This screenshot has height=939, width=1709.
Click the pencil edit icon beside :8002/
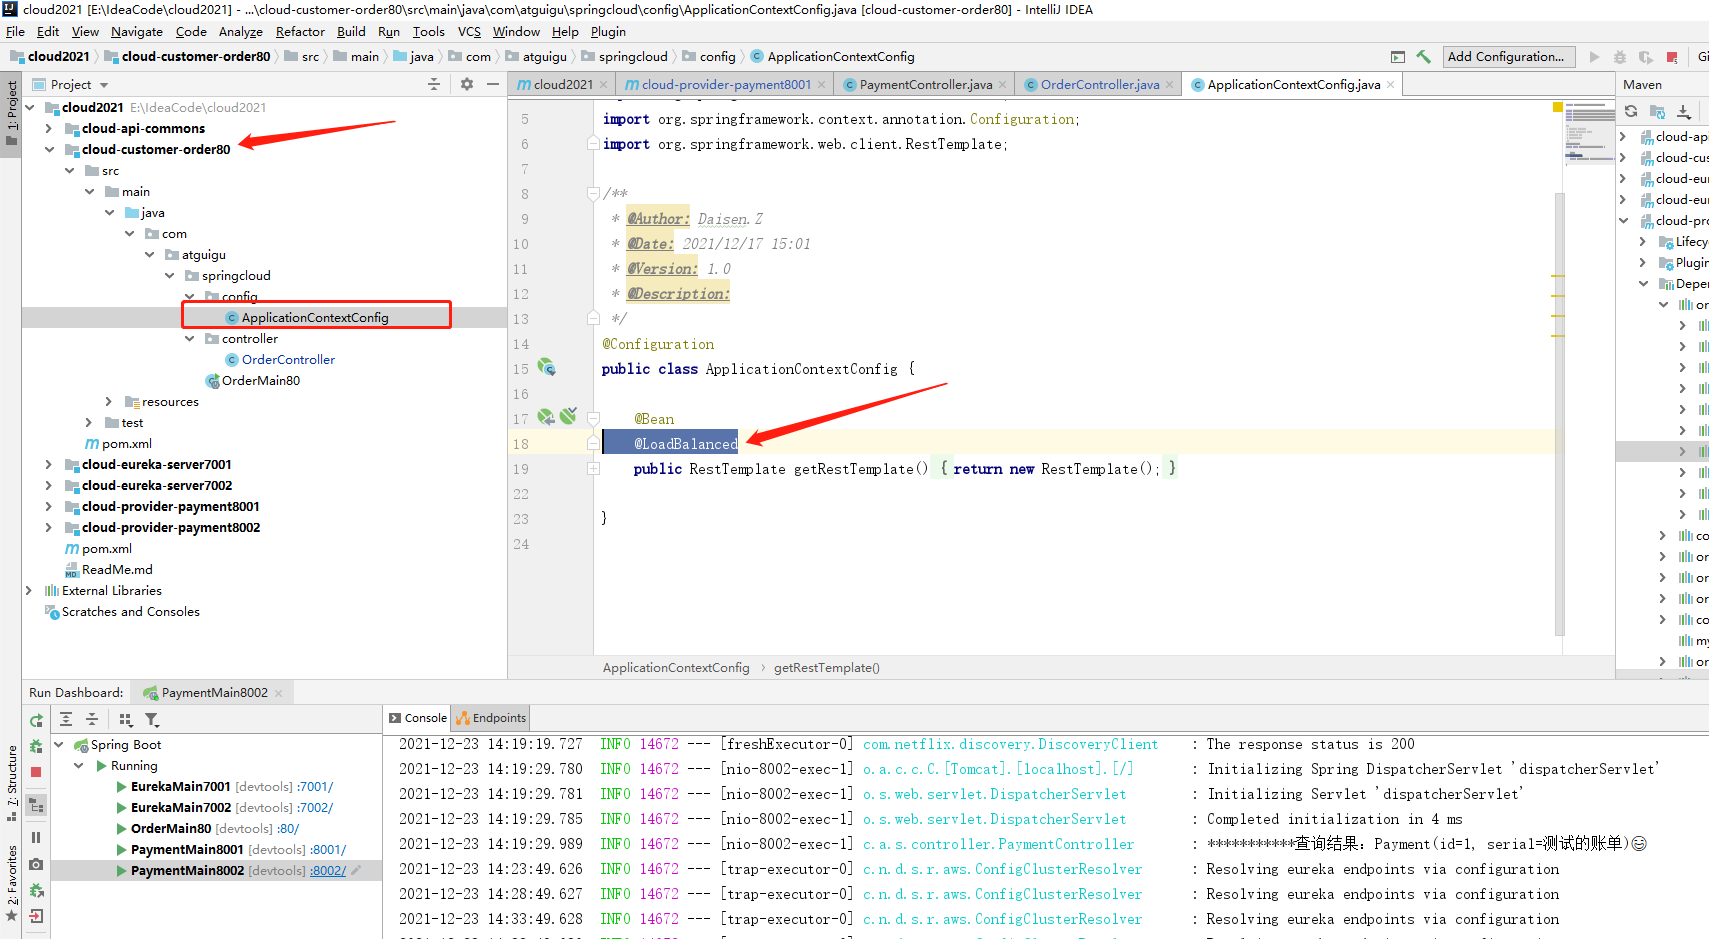(356, 871)
